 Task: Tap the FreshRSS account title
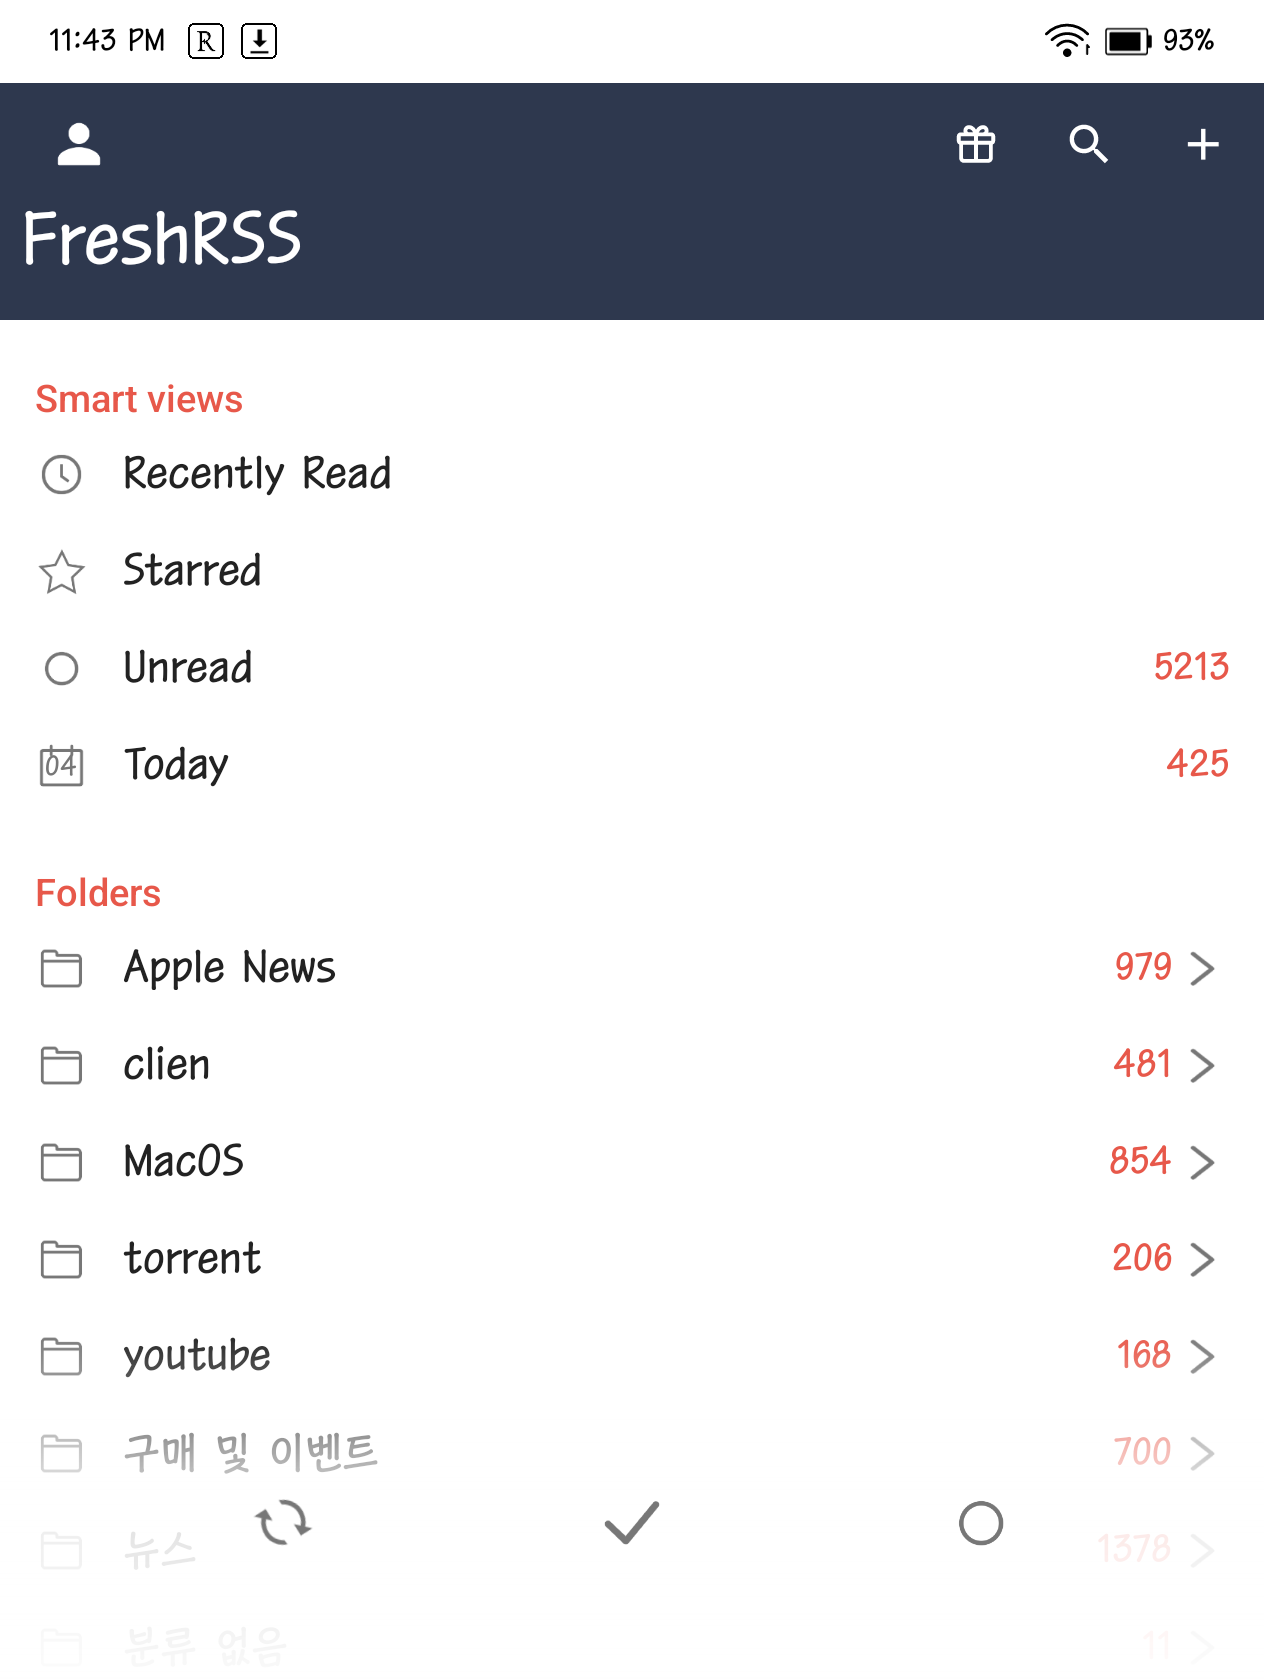(x=162, y=239)
